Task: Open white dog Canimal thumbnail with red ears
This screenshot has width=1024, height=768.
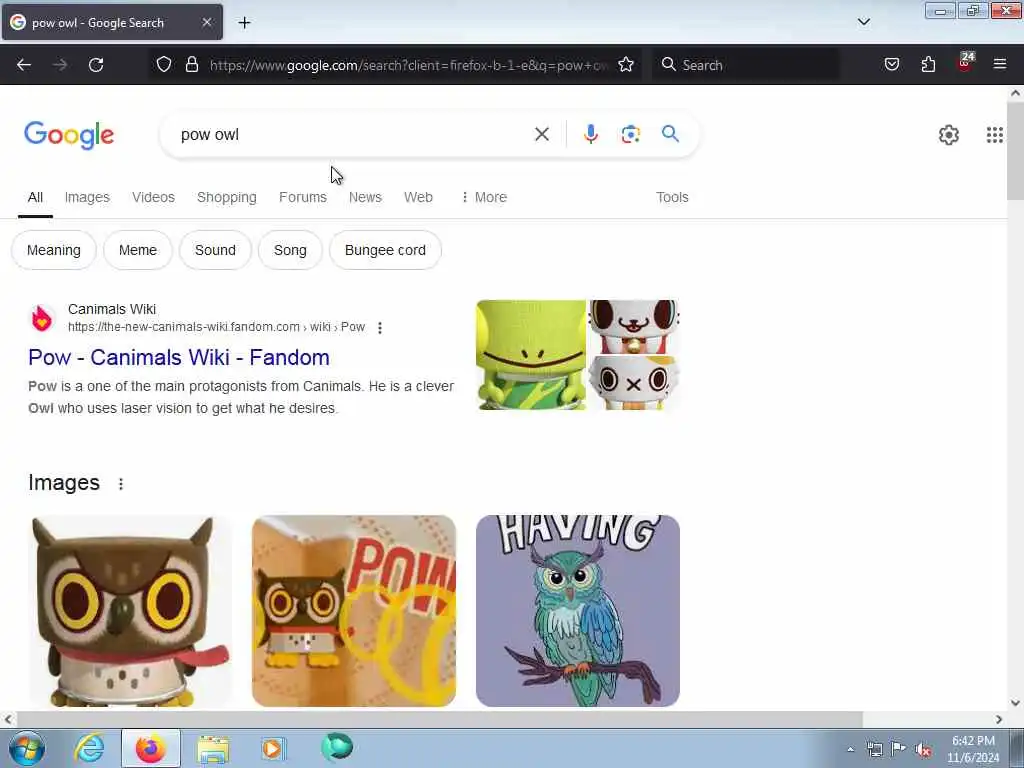Action: 634,327
